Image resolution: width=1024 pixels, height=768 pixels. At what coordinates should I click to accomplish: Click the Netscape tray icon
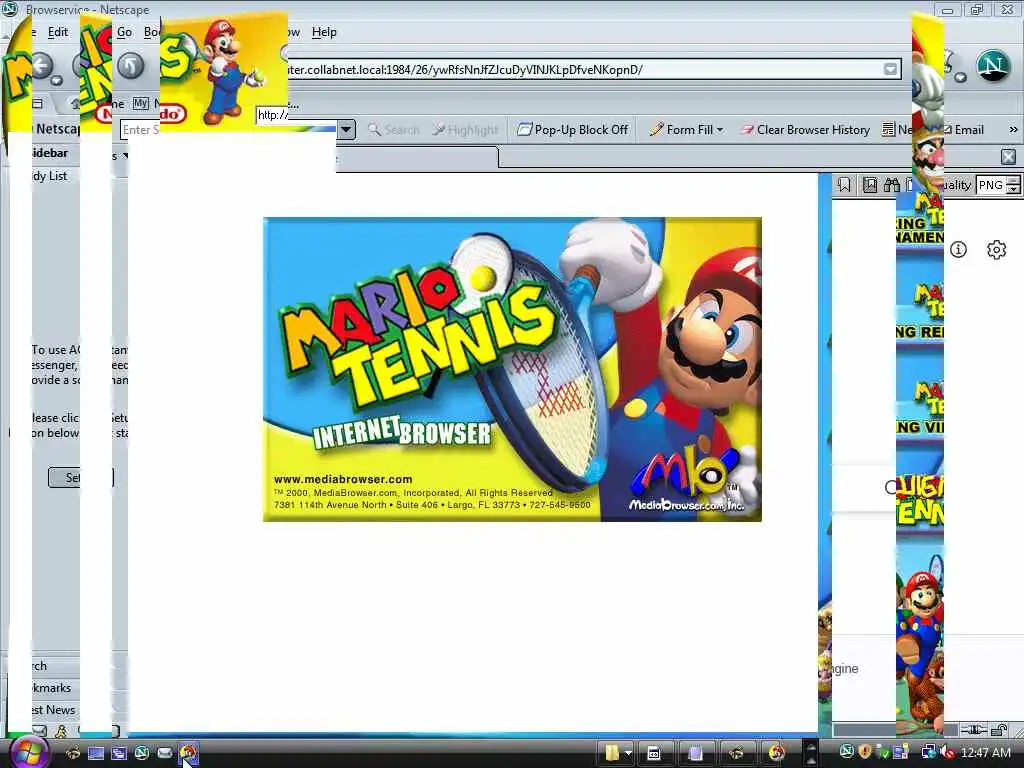846,752
